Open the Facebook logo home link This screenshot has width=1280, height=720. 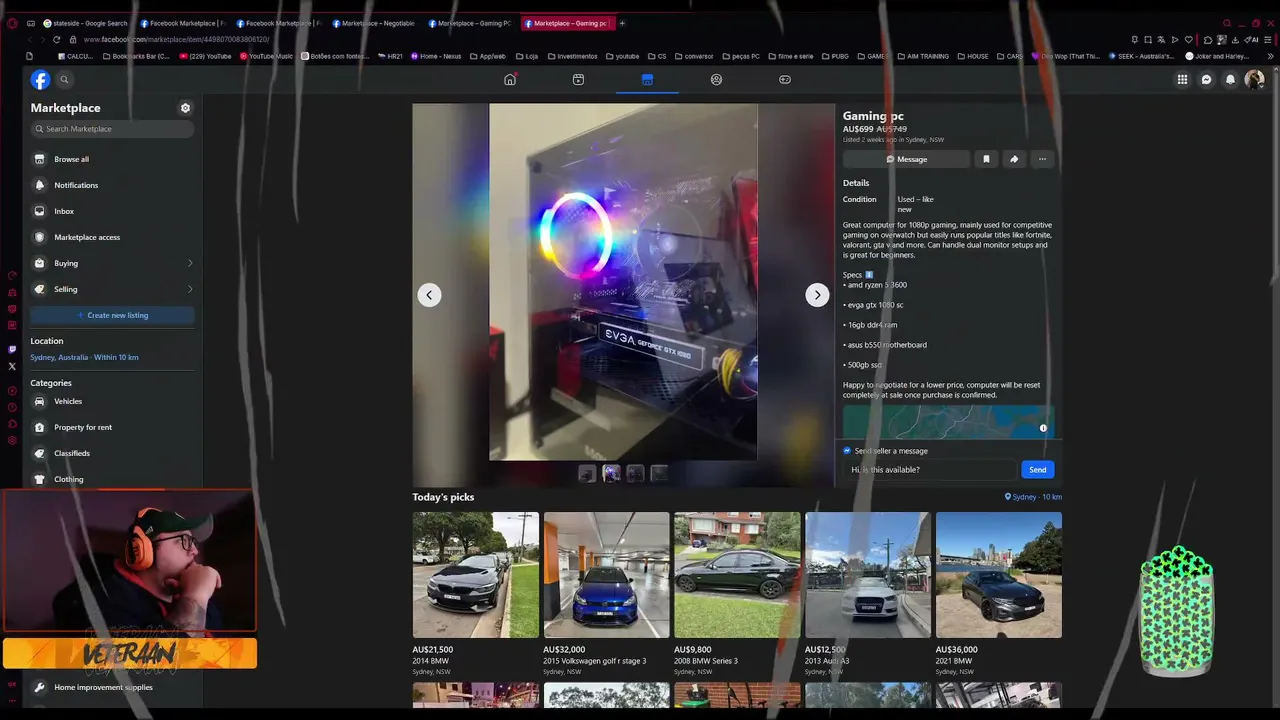tap(40, 80)
